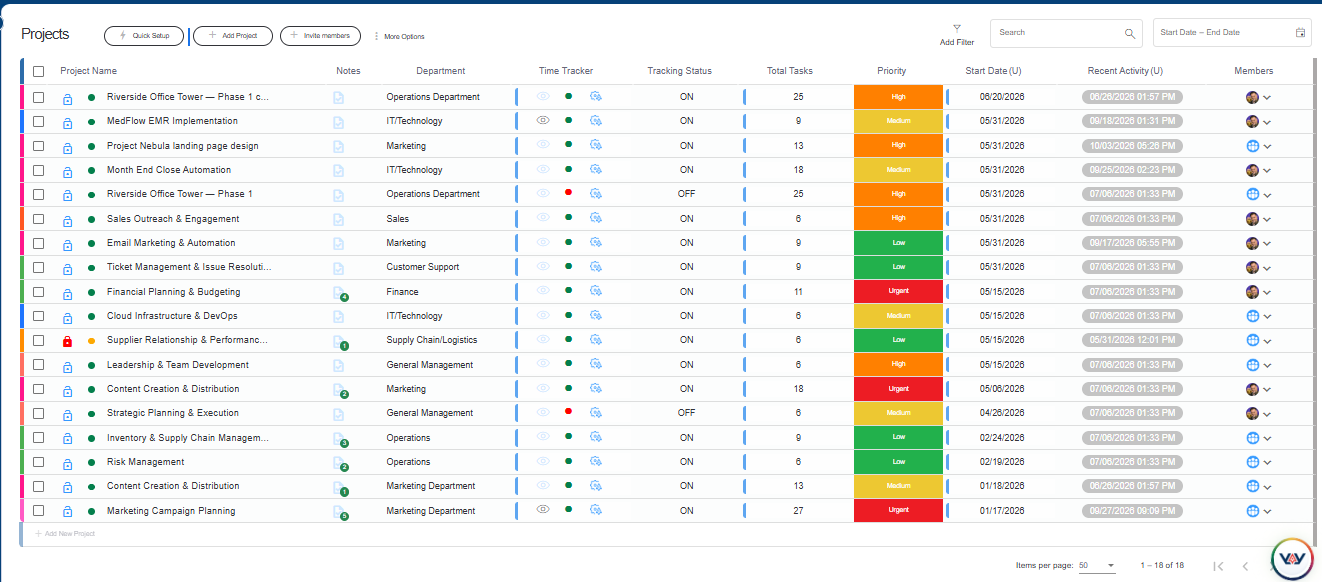
Task: Sort by the Start Date (U) column header
Action: (993, 71)
